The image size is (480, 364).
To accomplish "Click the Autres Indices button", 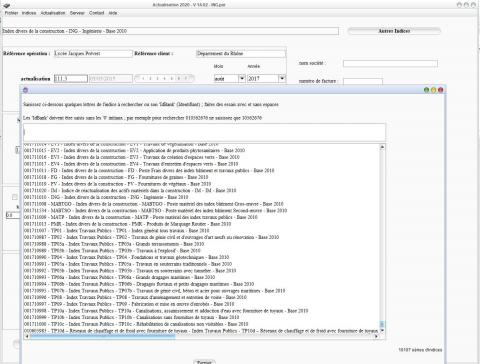I will click(394, 31).
